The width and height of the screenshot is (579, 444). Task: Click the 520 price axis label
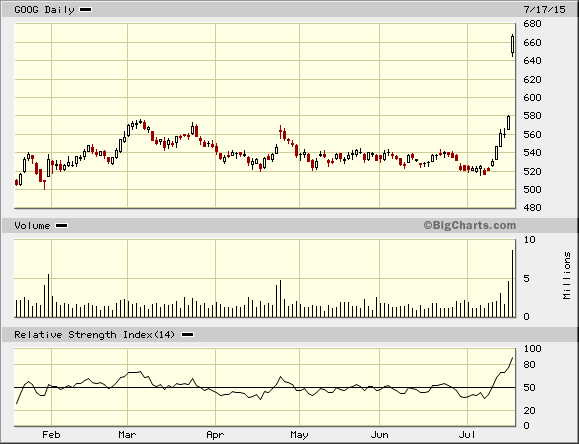pos(532,171)
